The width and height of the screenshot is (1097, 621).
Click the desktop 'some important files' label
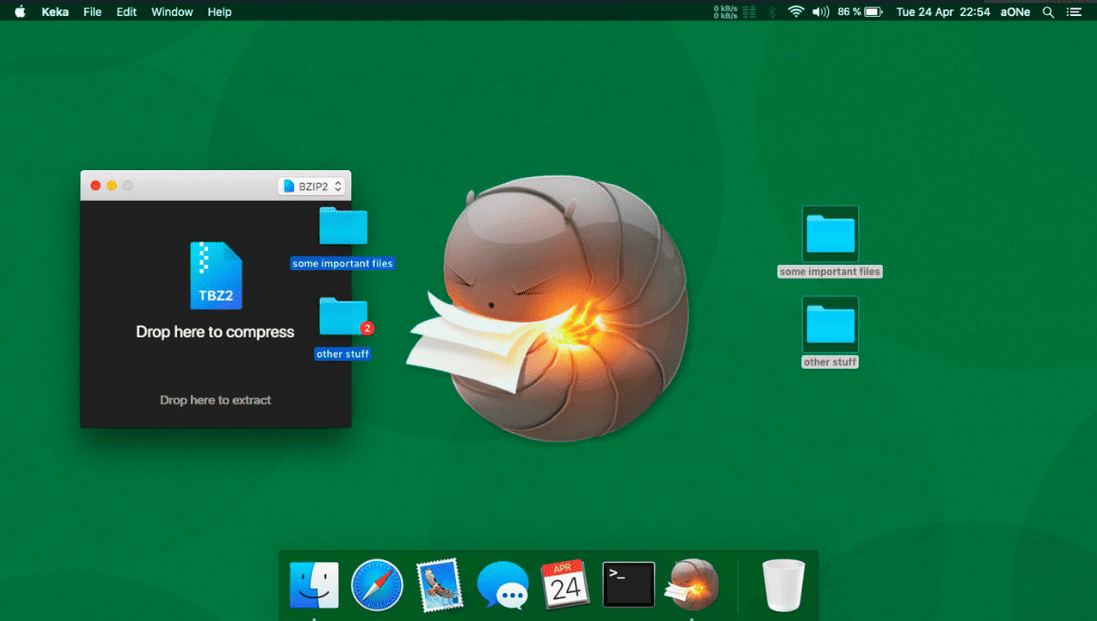[830, 271]
